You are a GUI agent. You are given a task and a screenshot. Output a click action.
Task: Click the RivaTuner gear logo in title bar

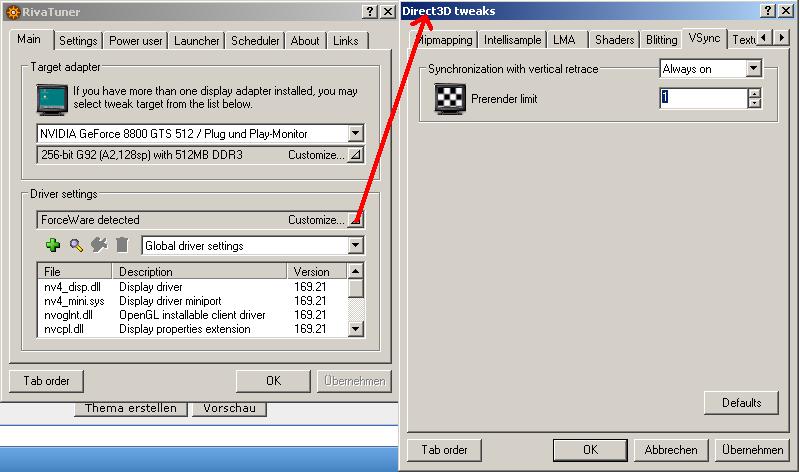pos(13,12)
